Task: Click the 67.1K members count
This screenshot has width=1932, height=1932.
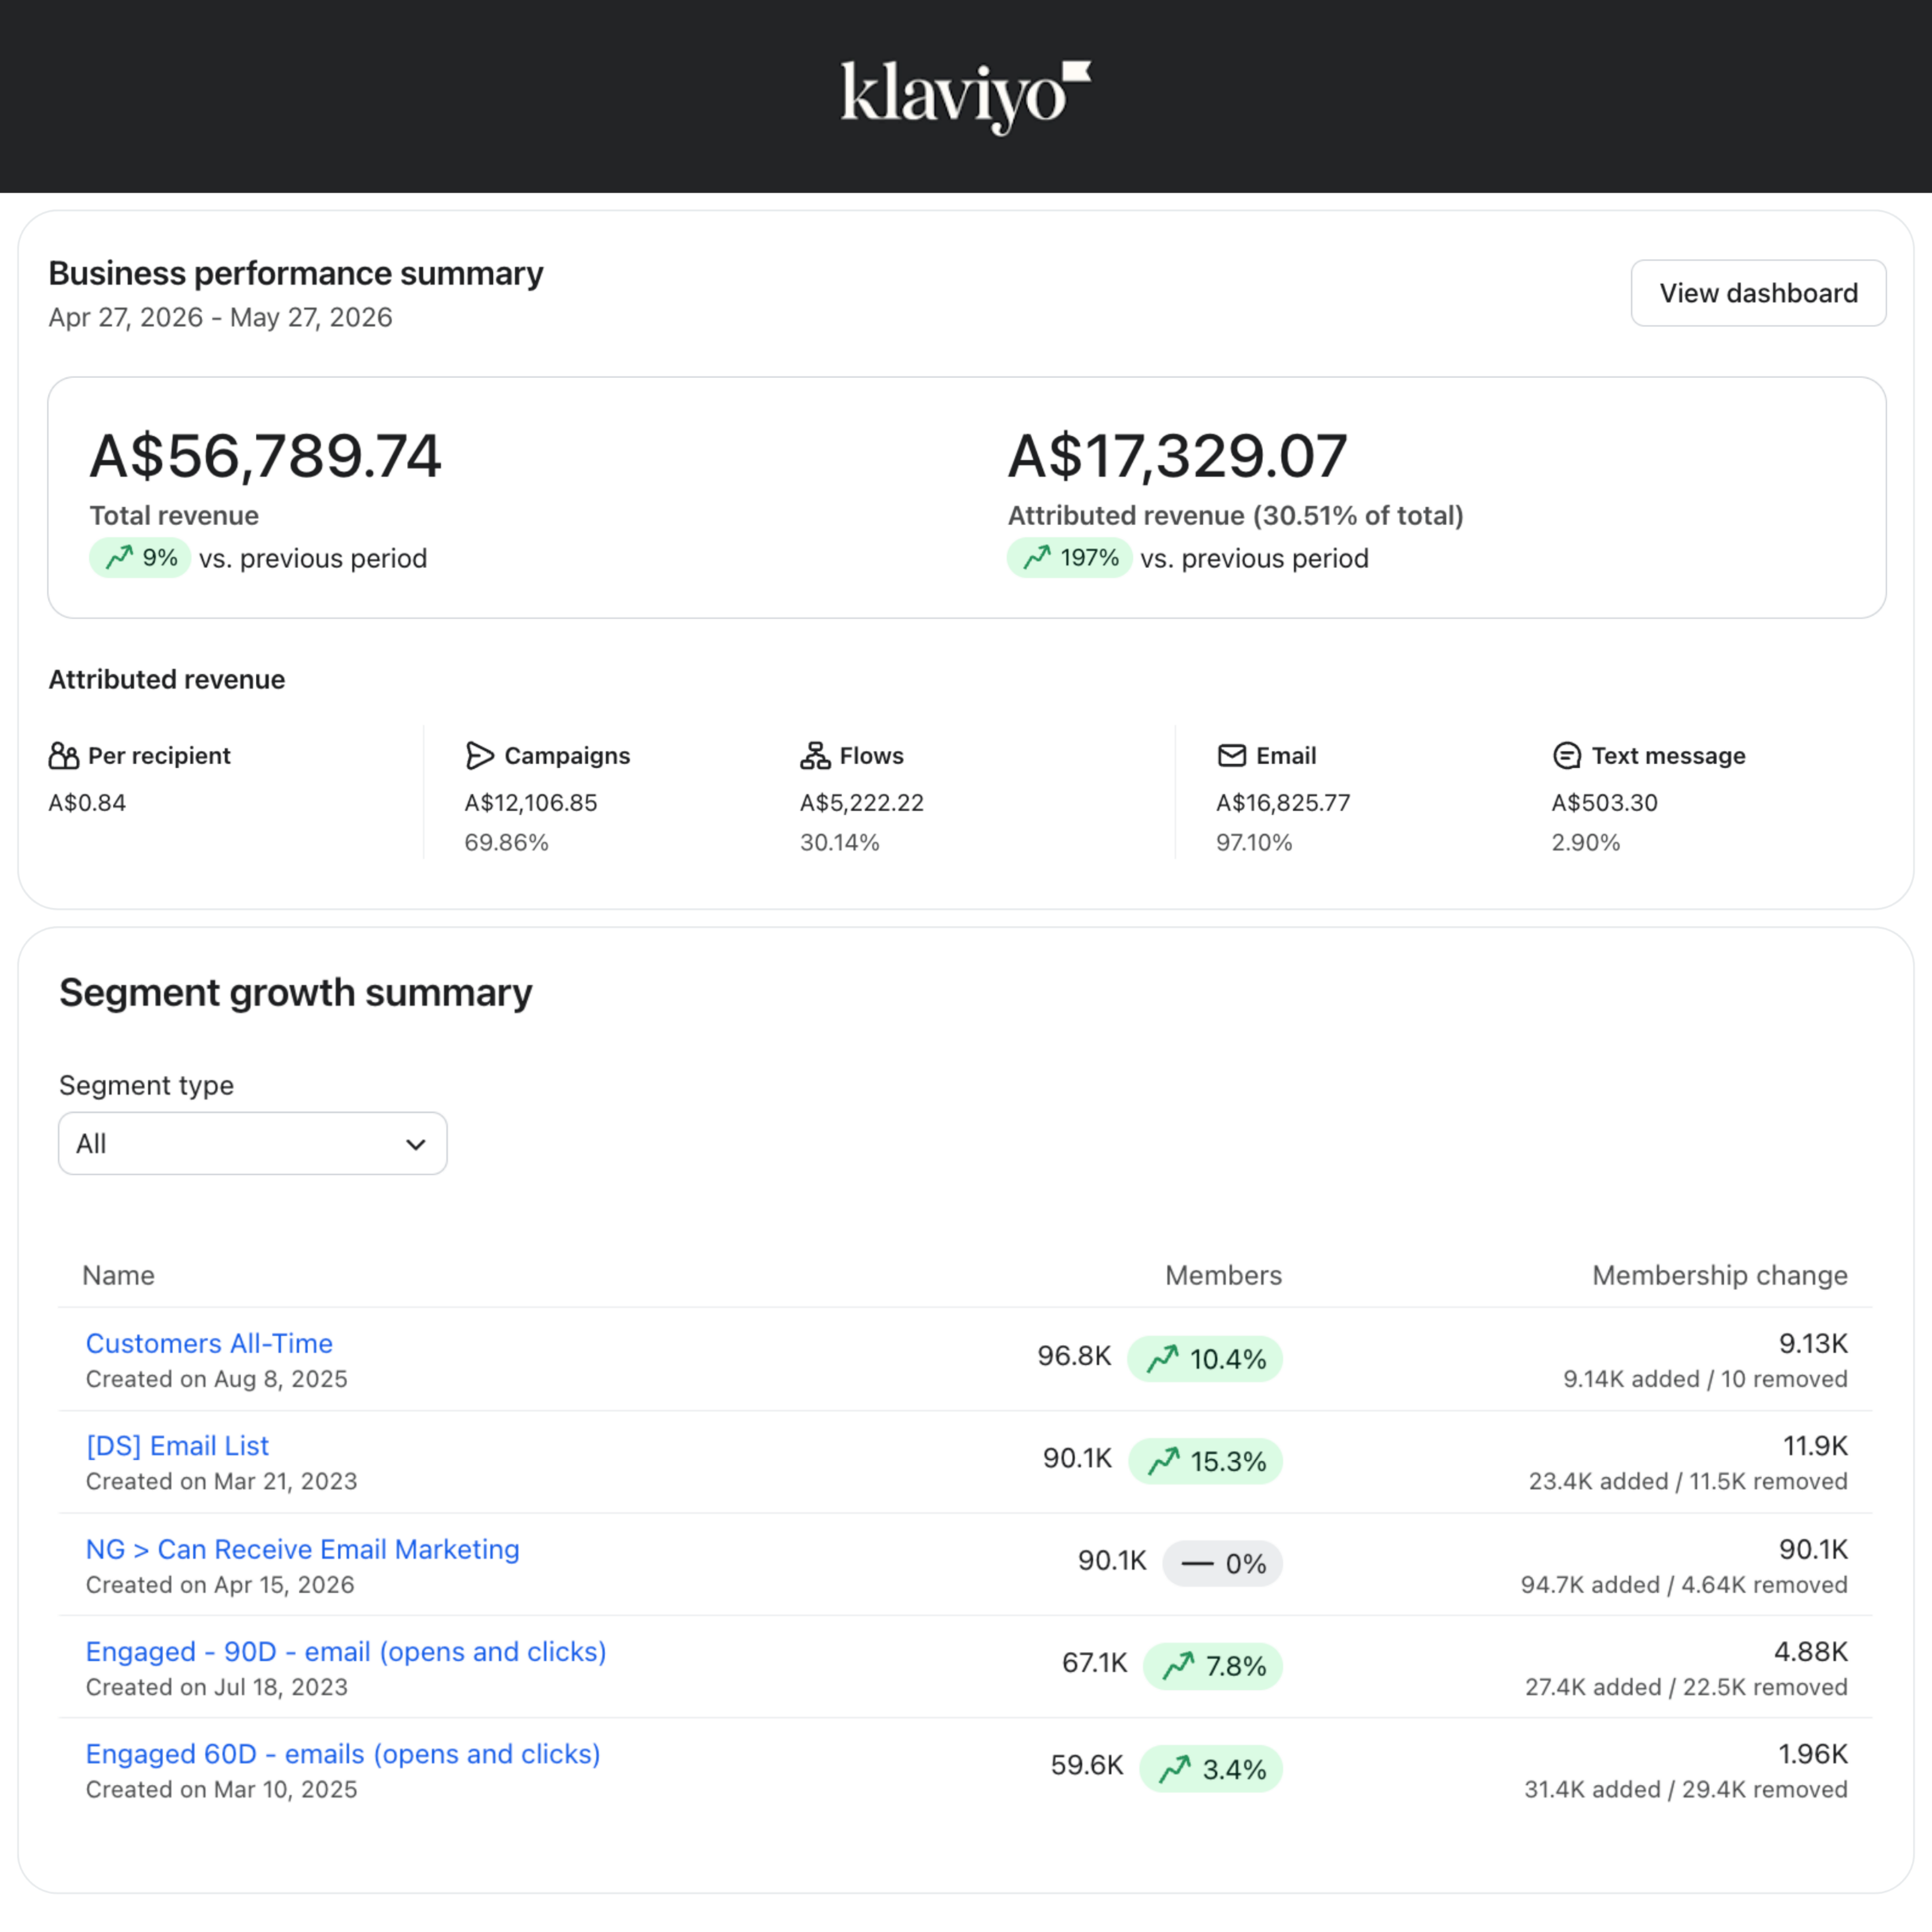Action: pos(1094,1663)
